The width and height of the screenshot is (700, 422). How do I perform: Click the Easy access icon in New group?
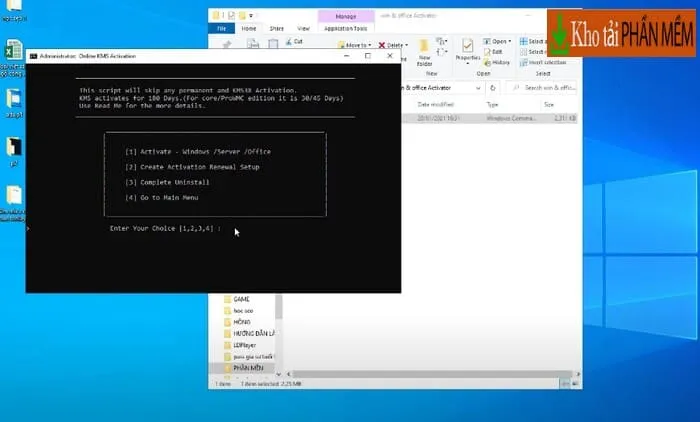pyautogui.click(x=441, y=52)
